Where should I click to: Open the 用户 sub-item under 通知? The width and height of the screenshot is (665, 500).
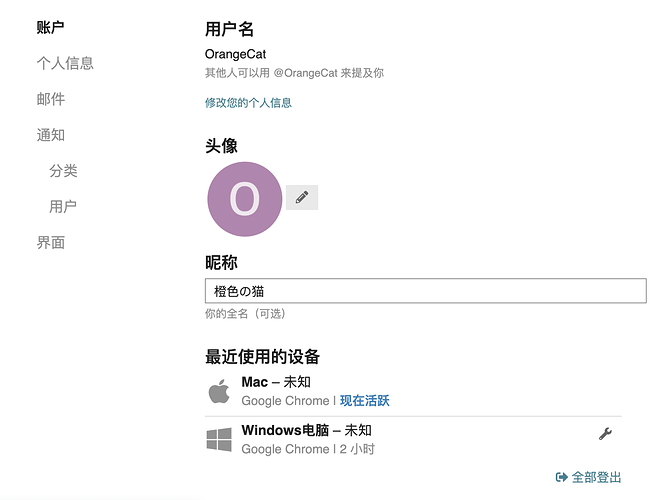tap(63, 207)
